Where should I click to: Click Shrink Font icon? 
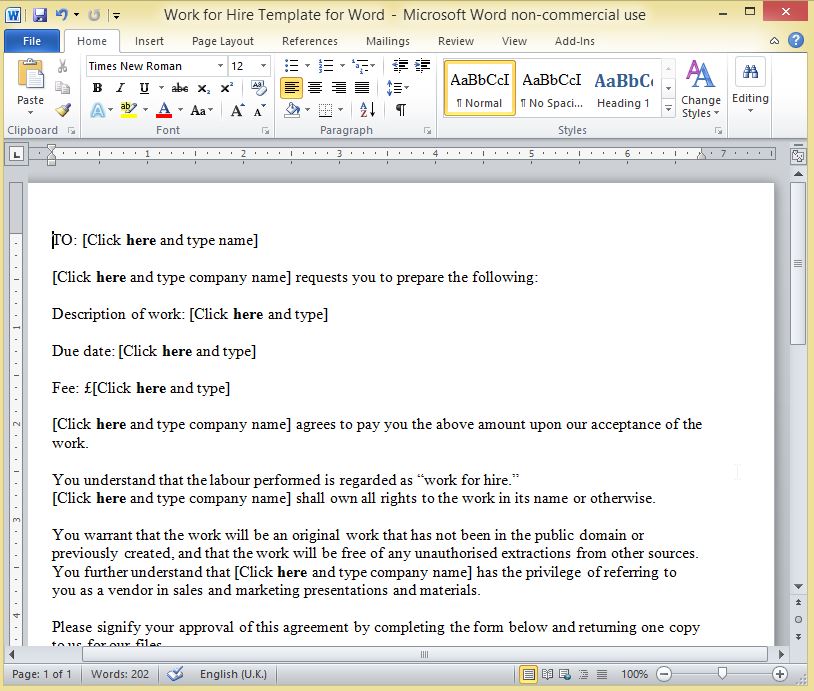coord(259,110)
